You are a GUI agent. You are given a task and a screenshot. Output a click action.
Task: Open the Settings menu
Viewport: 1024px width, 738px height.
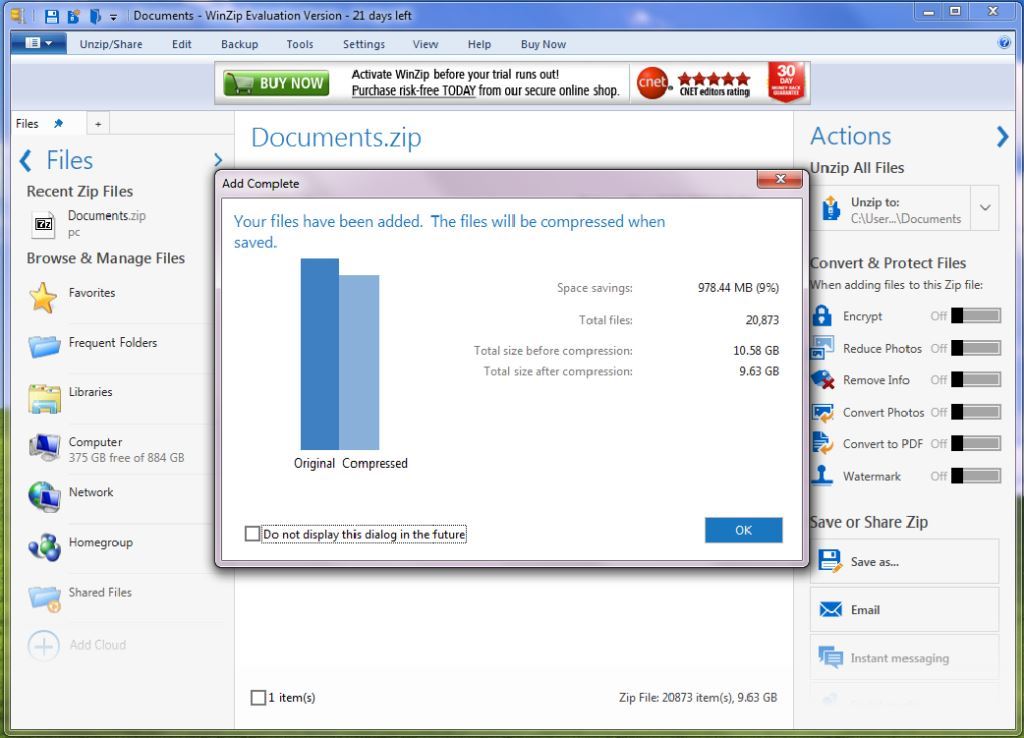point(364,44)
